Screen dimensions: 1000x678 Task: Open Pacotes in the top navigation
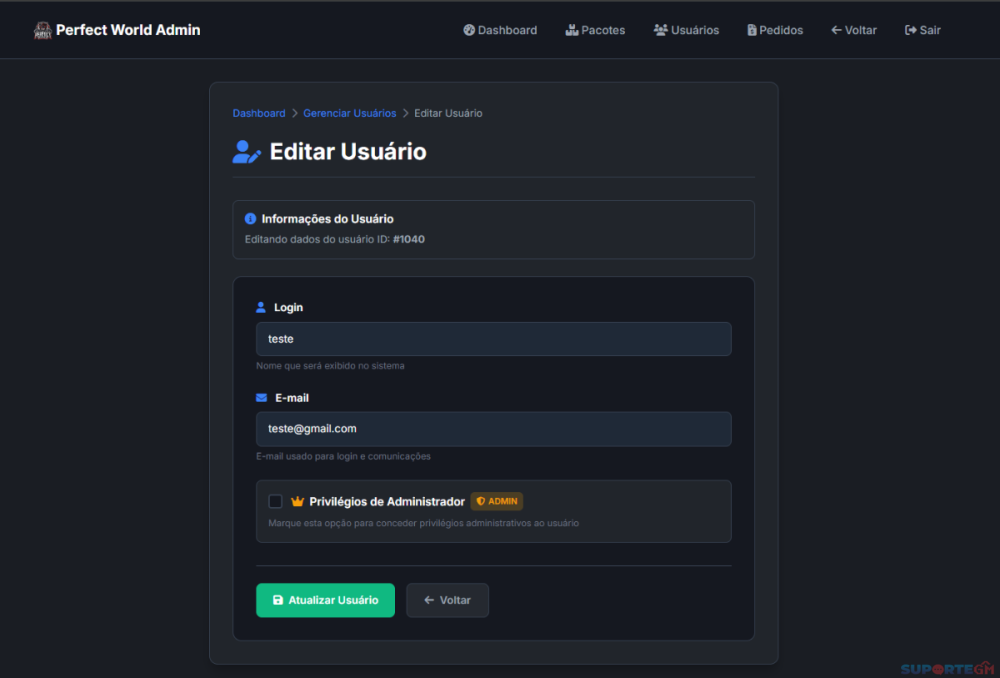click(595, 30)
